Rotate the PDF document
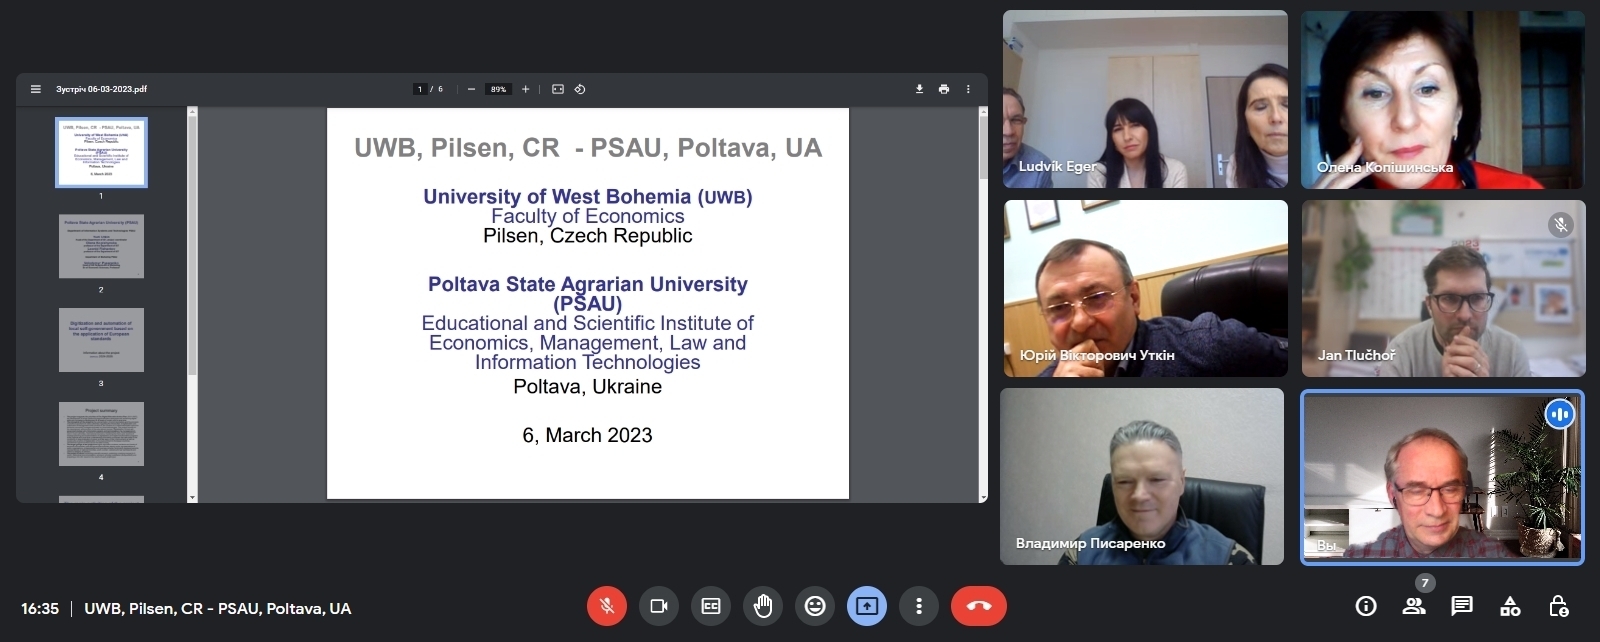 pyautogui.click(x=580, y=89)
